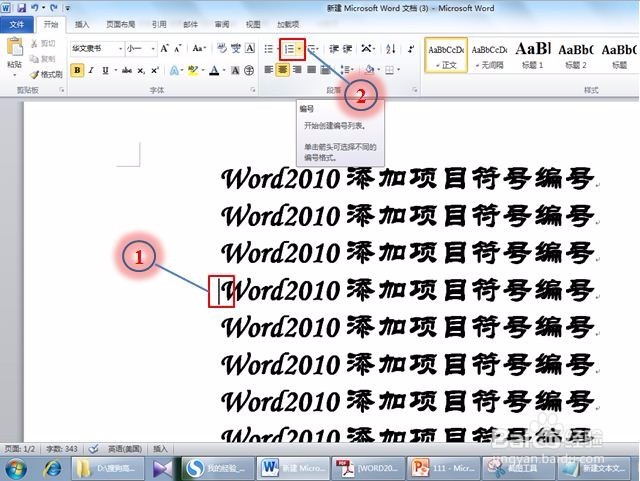Screen dimensions: 640x481
Task: Click the Cut (剪切) scissors button
Action: [43, 44]
